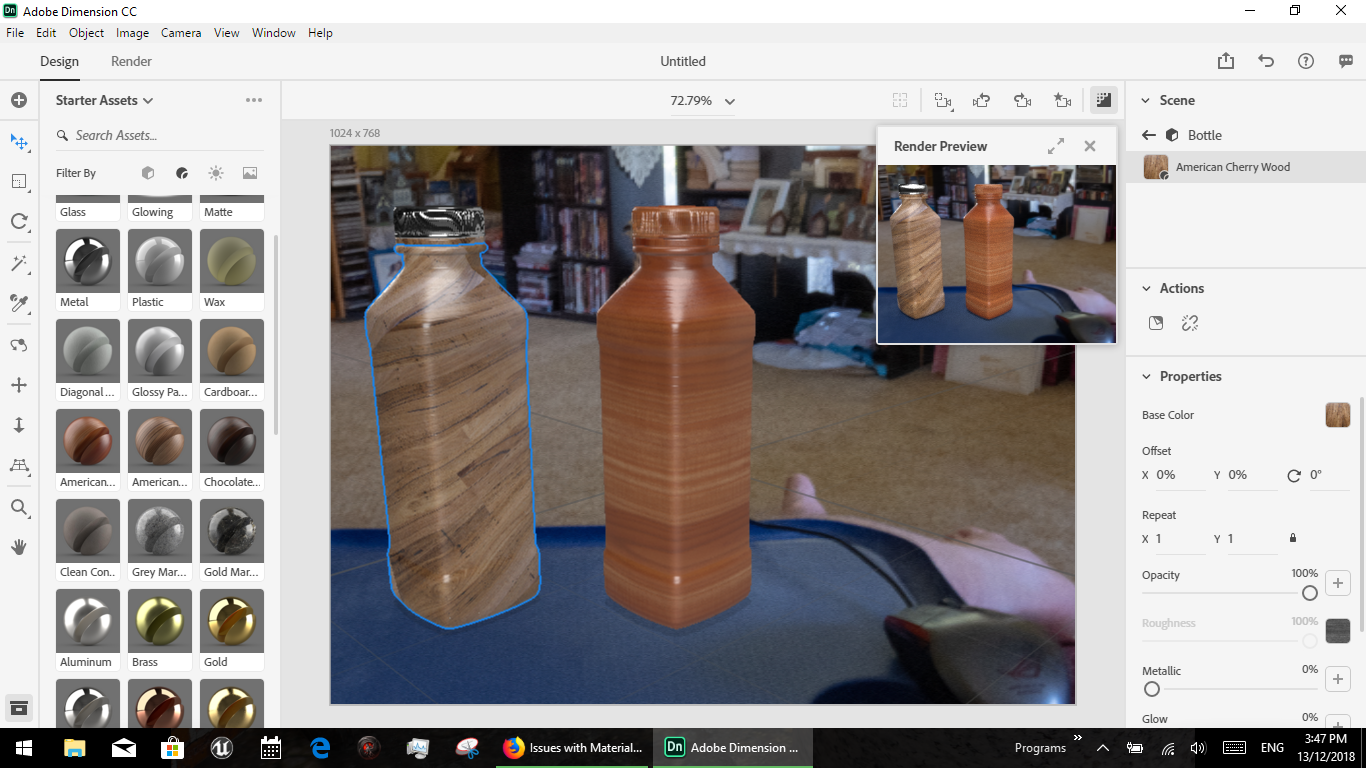
Task: Select the Zoom magnifier tool
Action: [19, 508]
